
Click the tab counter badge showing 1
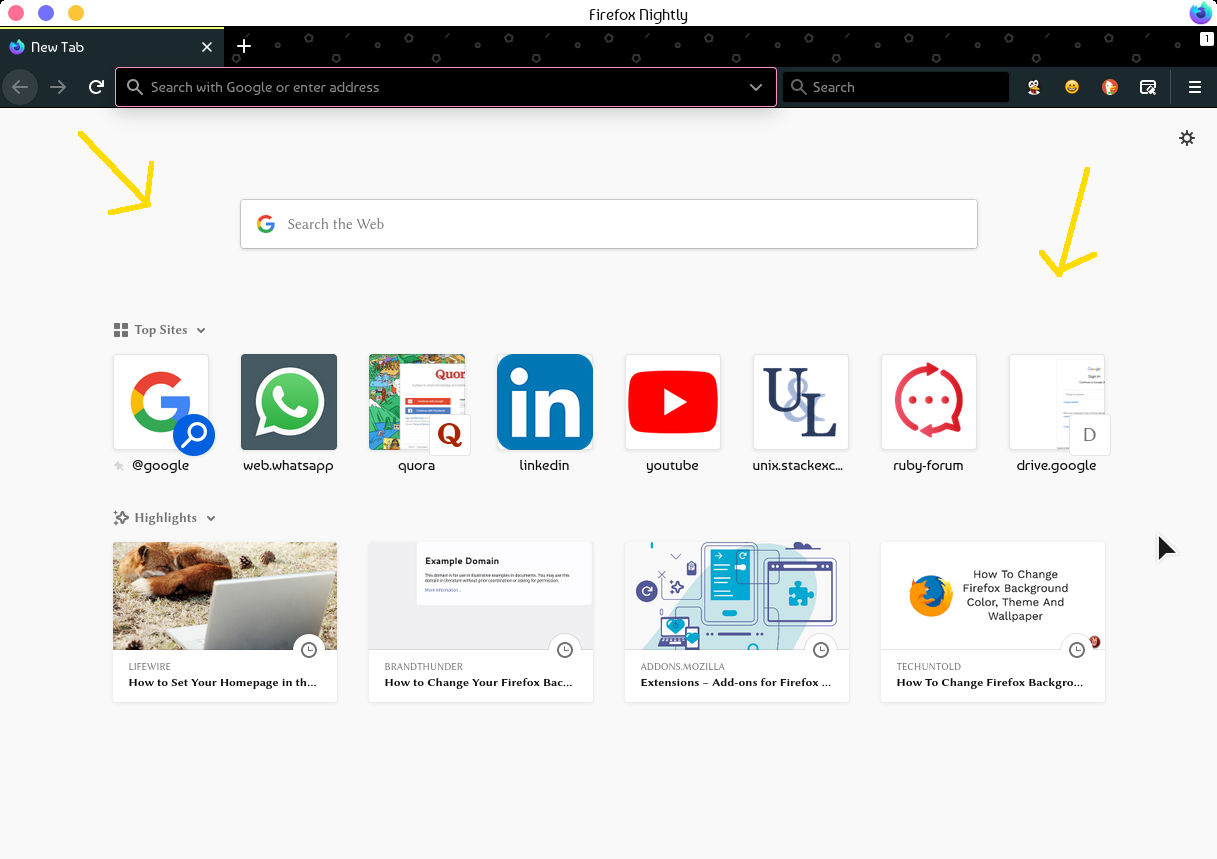point(1207,39)
